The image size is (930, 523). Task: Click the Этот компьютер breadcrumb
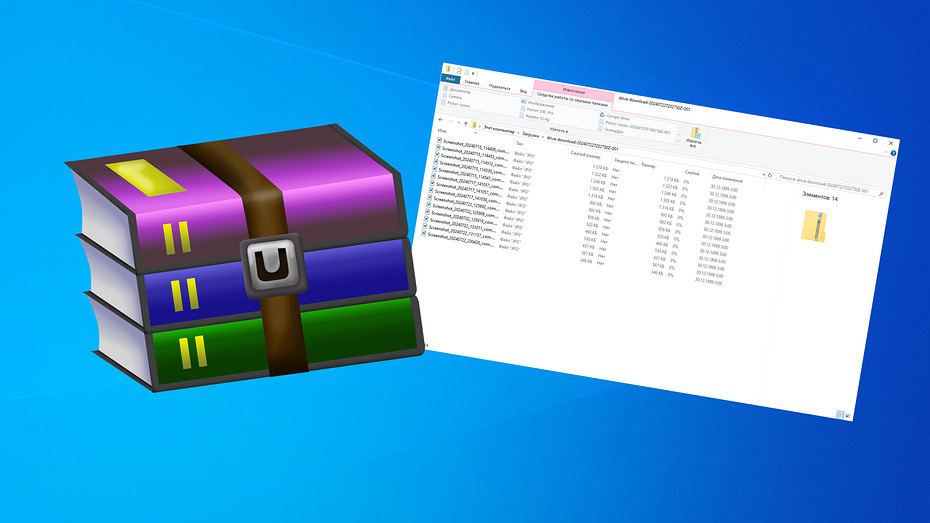click(x=499, y=130)
